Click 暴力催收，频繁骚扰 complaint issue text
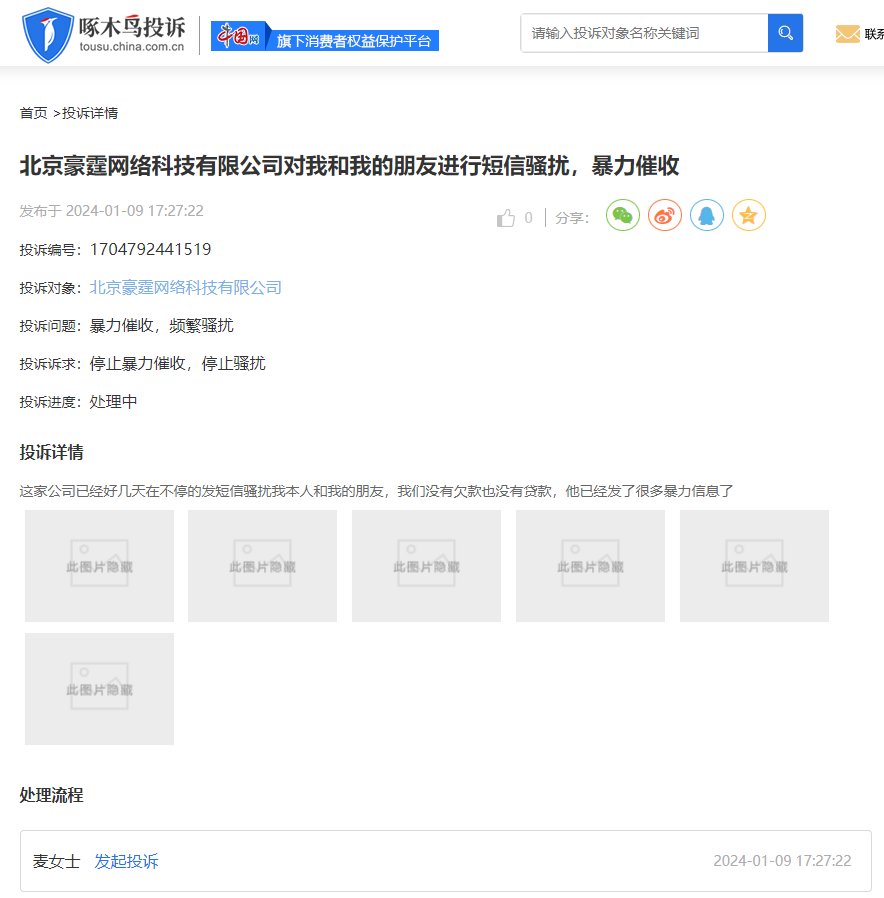The width and height of the screenshot is (884, 898). (x=161, y=325)
